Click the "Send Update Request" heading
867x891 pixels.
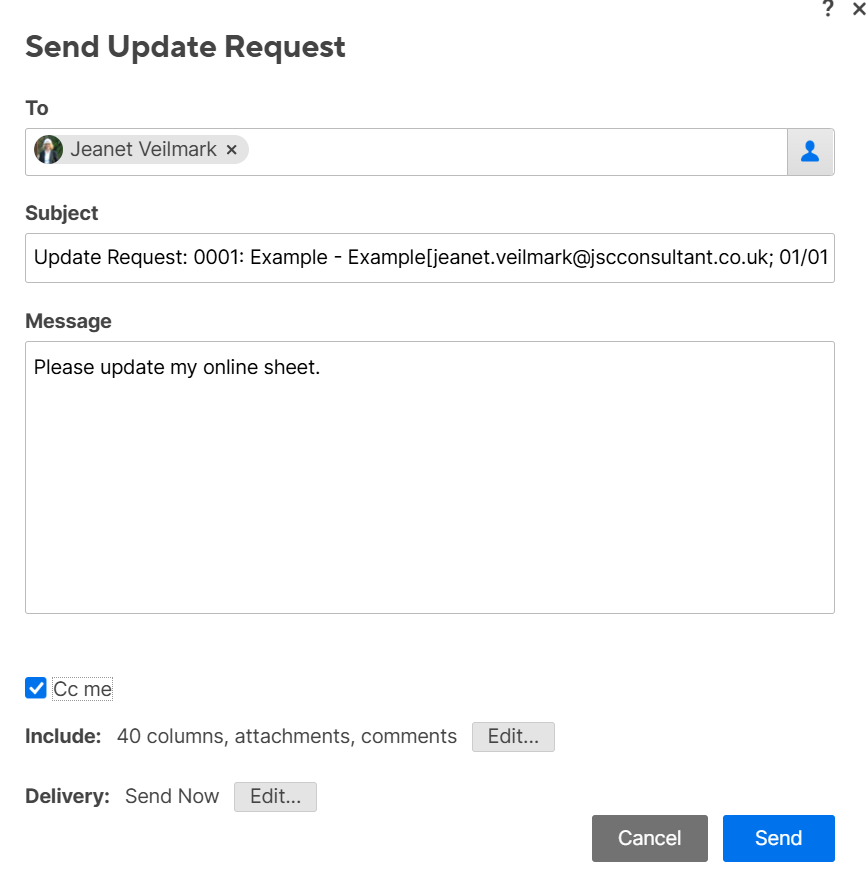tap(185, 47)
